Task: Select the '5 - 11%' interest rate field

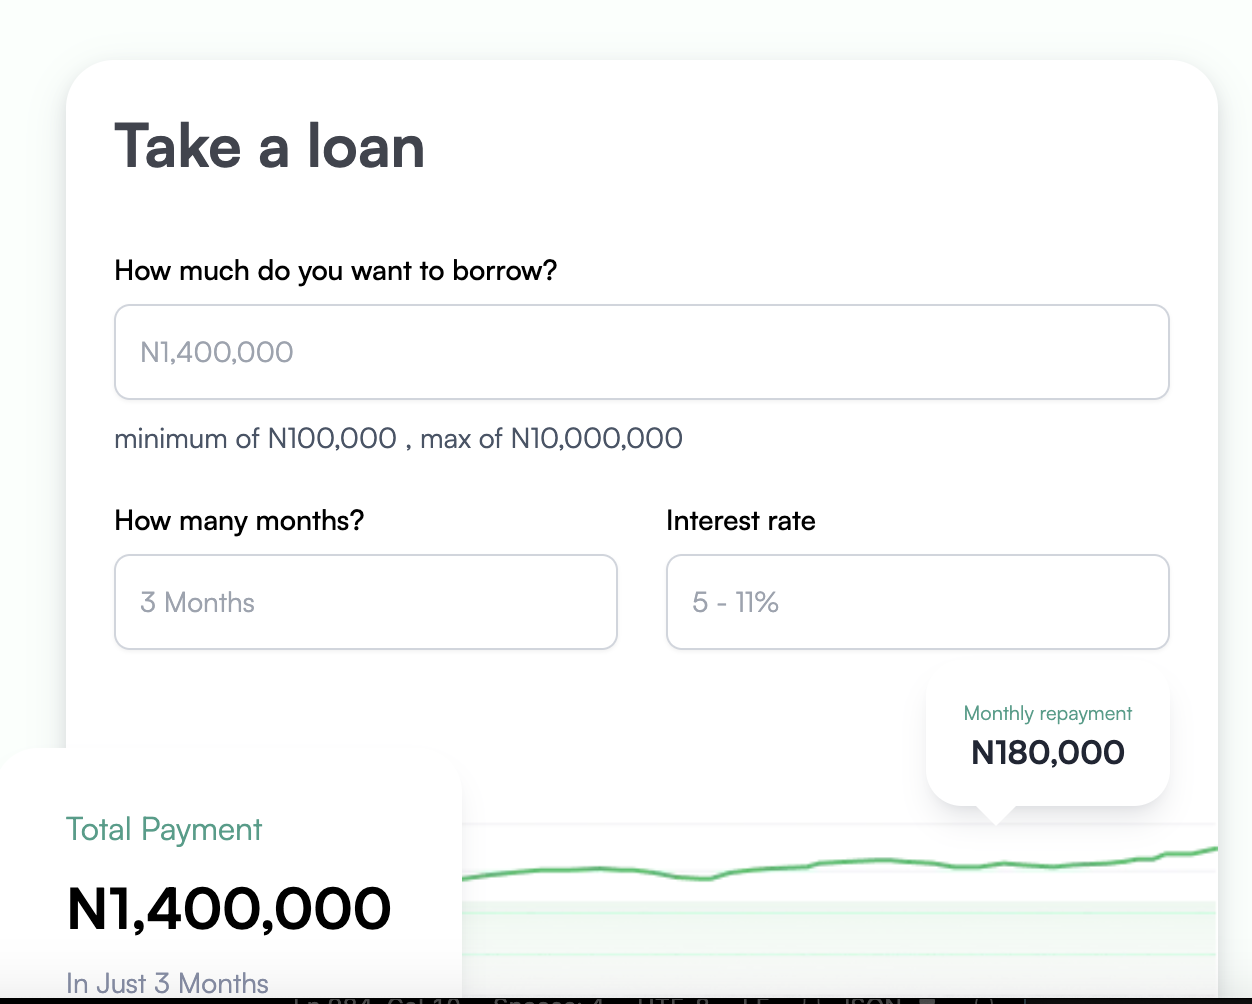Action: point(917,602)
